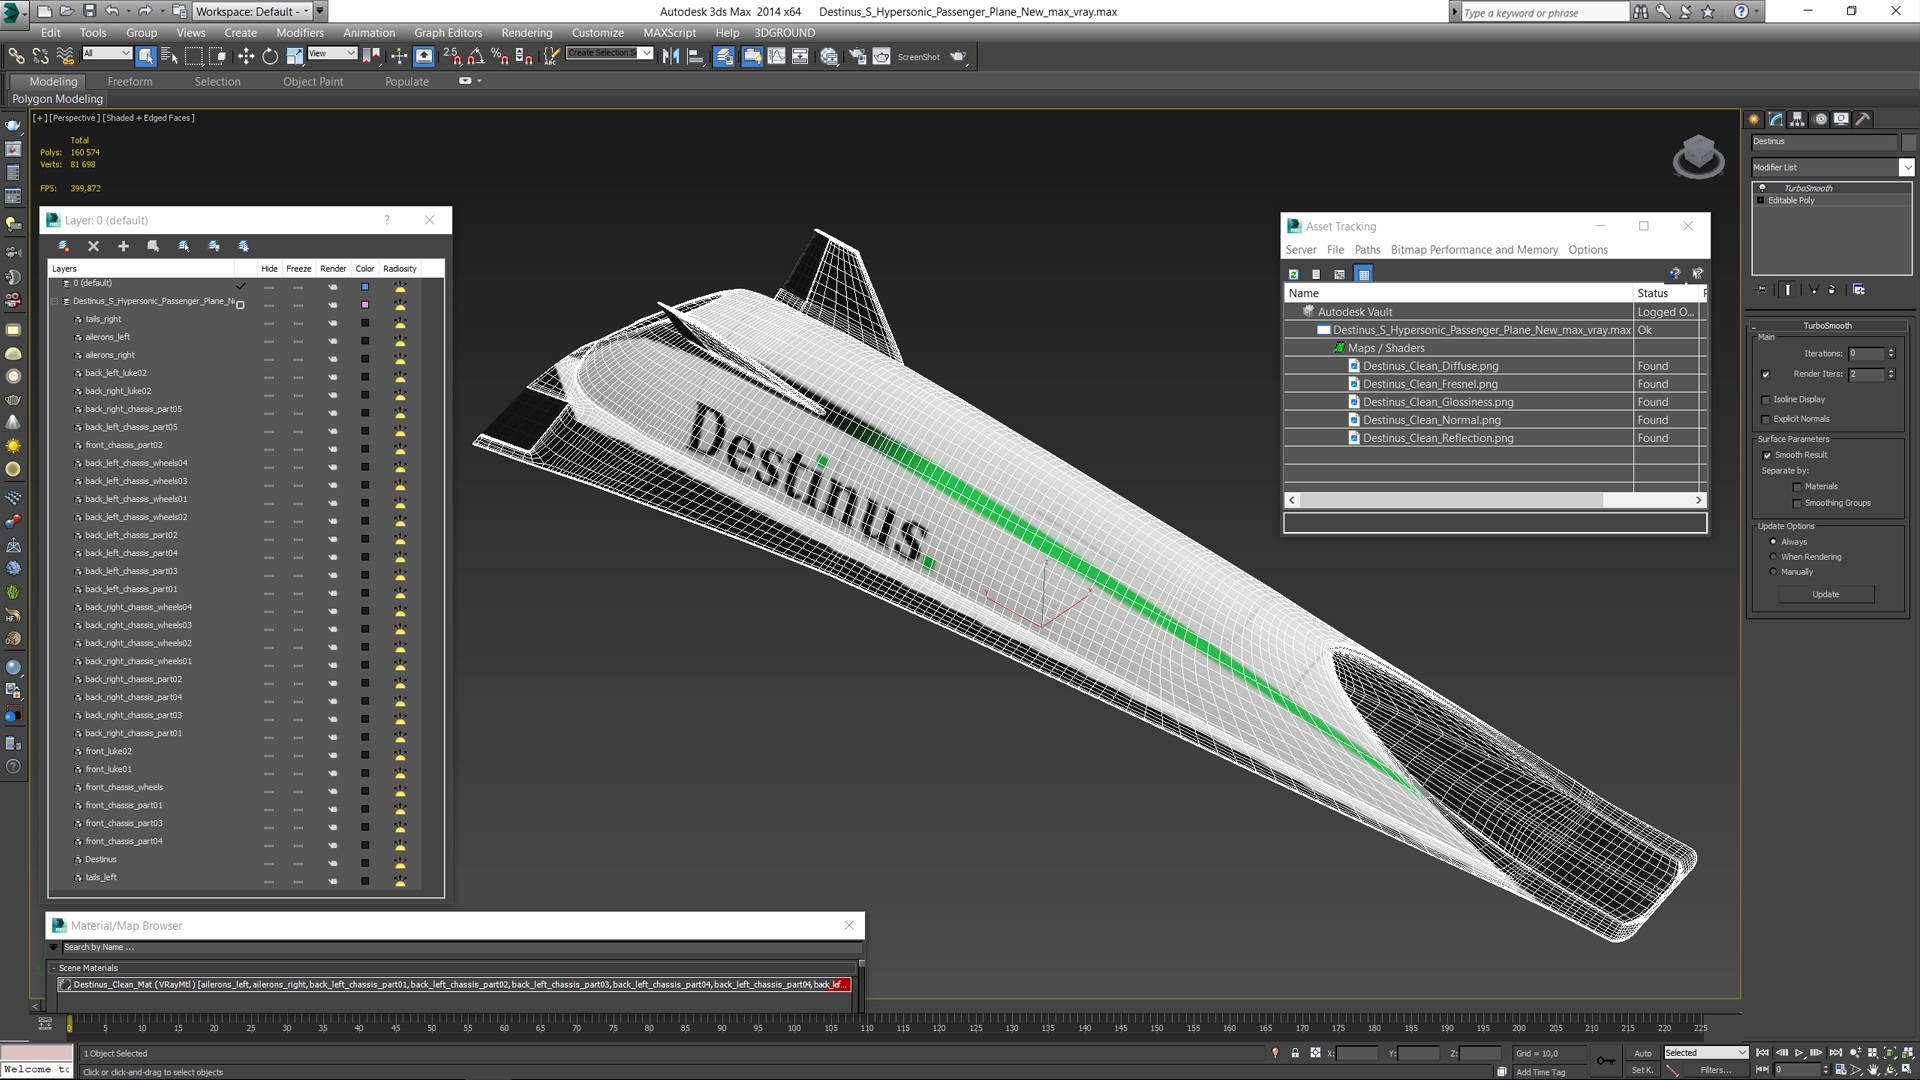
Task: Click the Selection Lock toggle icon
Action: click(x=1295, y=1053)
